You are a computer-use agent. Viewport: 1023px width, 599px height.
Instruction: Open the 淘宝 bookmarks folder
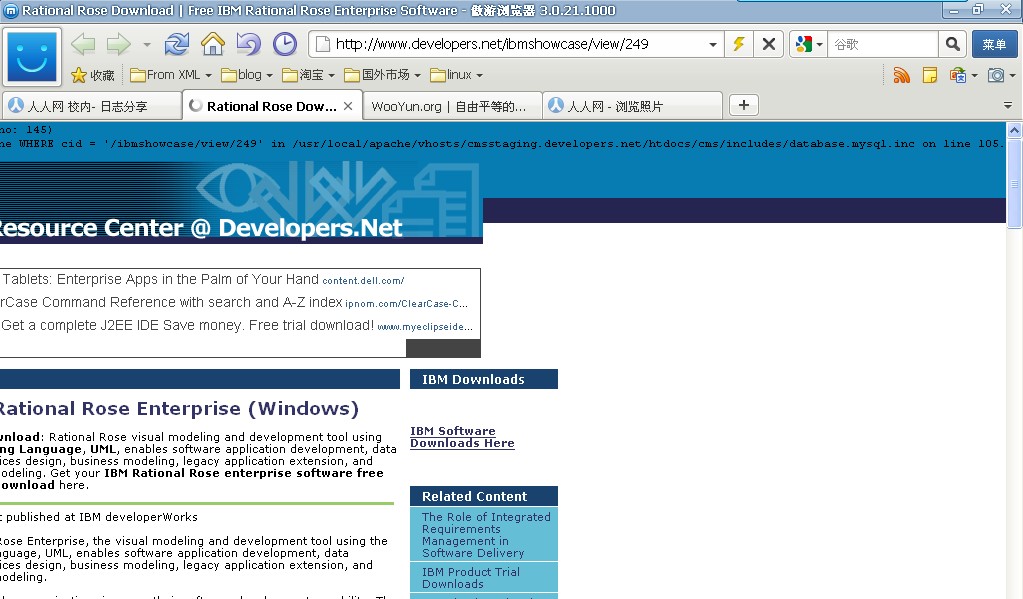309,75
